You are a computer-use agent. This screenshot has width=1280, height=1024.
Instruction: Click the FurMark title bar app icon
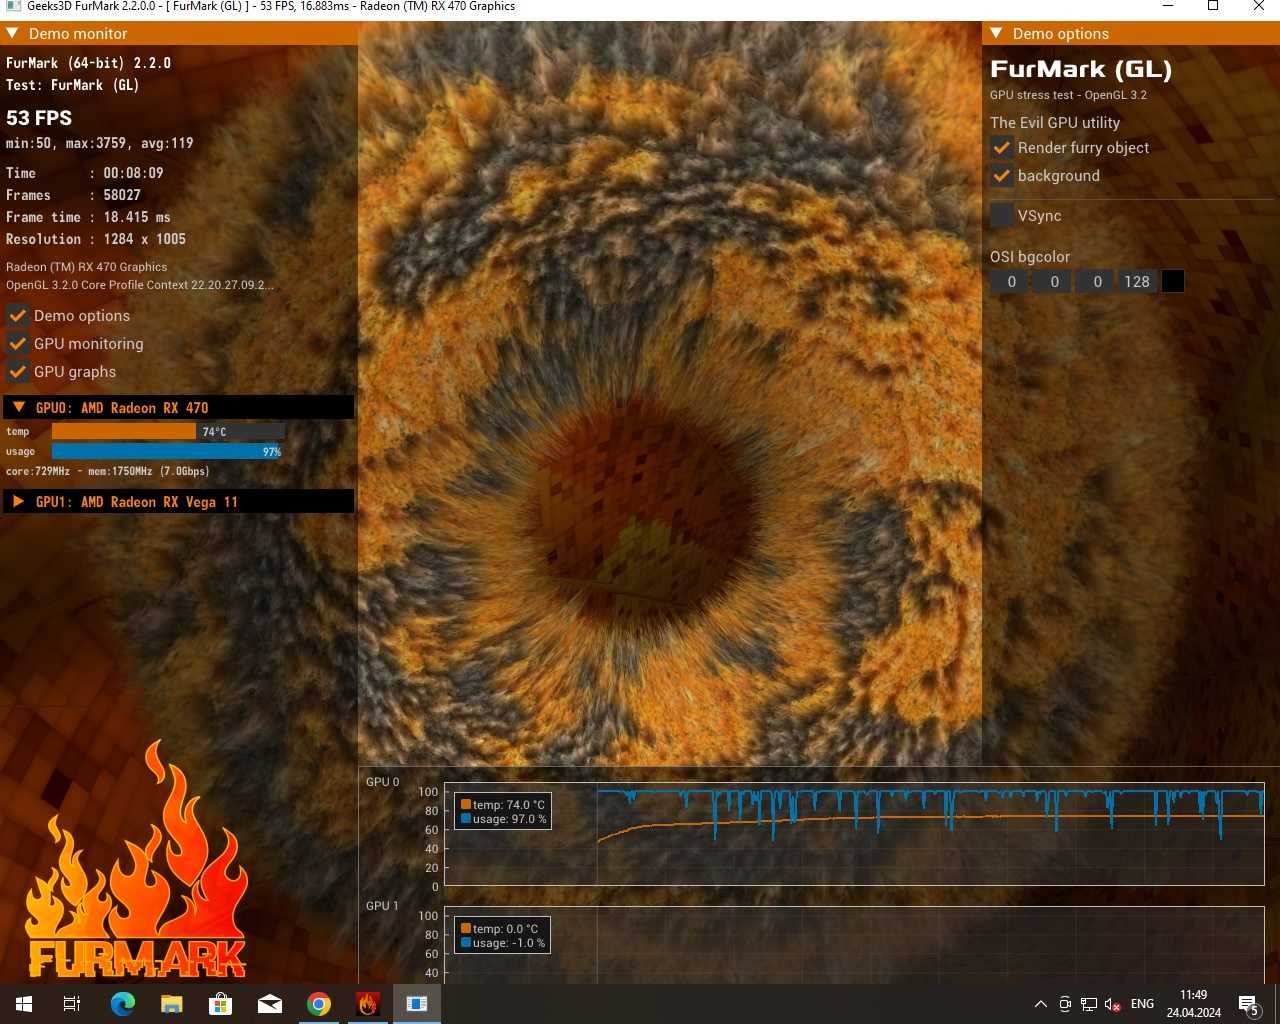click(13, 7)
